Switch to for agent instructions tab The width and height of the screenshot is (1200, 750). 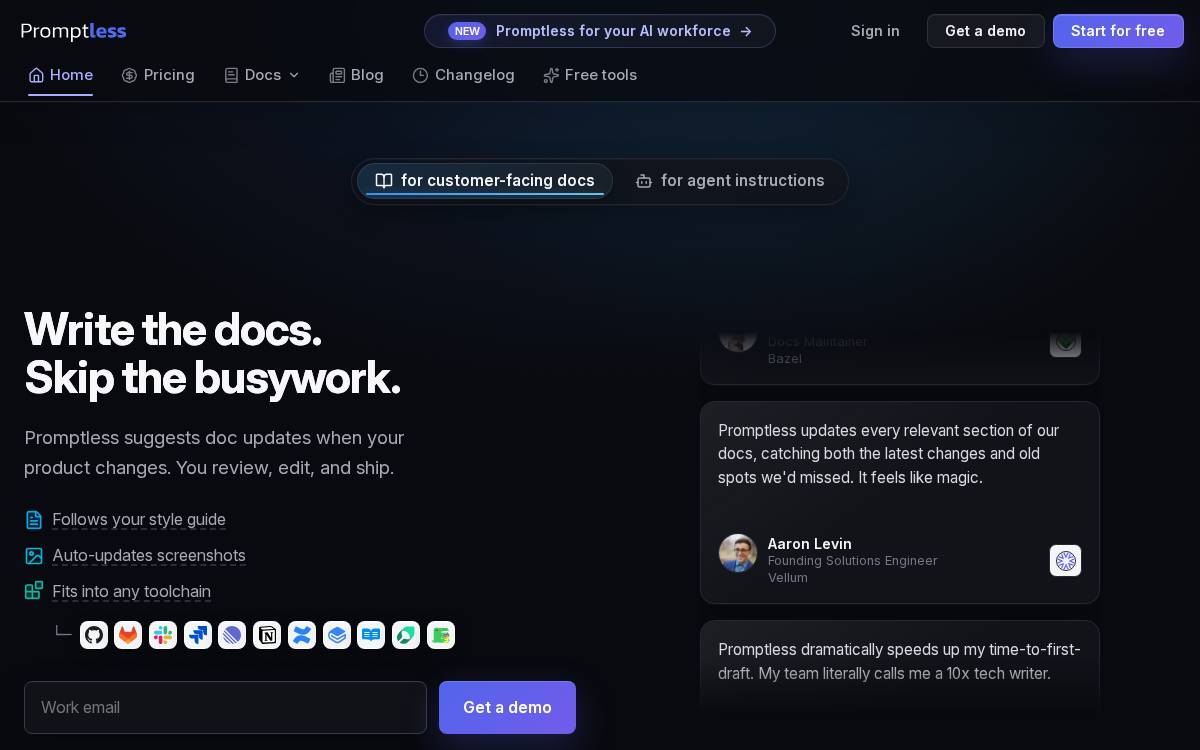(730, 181)
